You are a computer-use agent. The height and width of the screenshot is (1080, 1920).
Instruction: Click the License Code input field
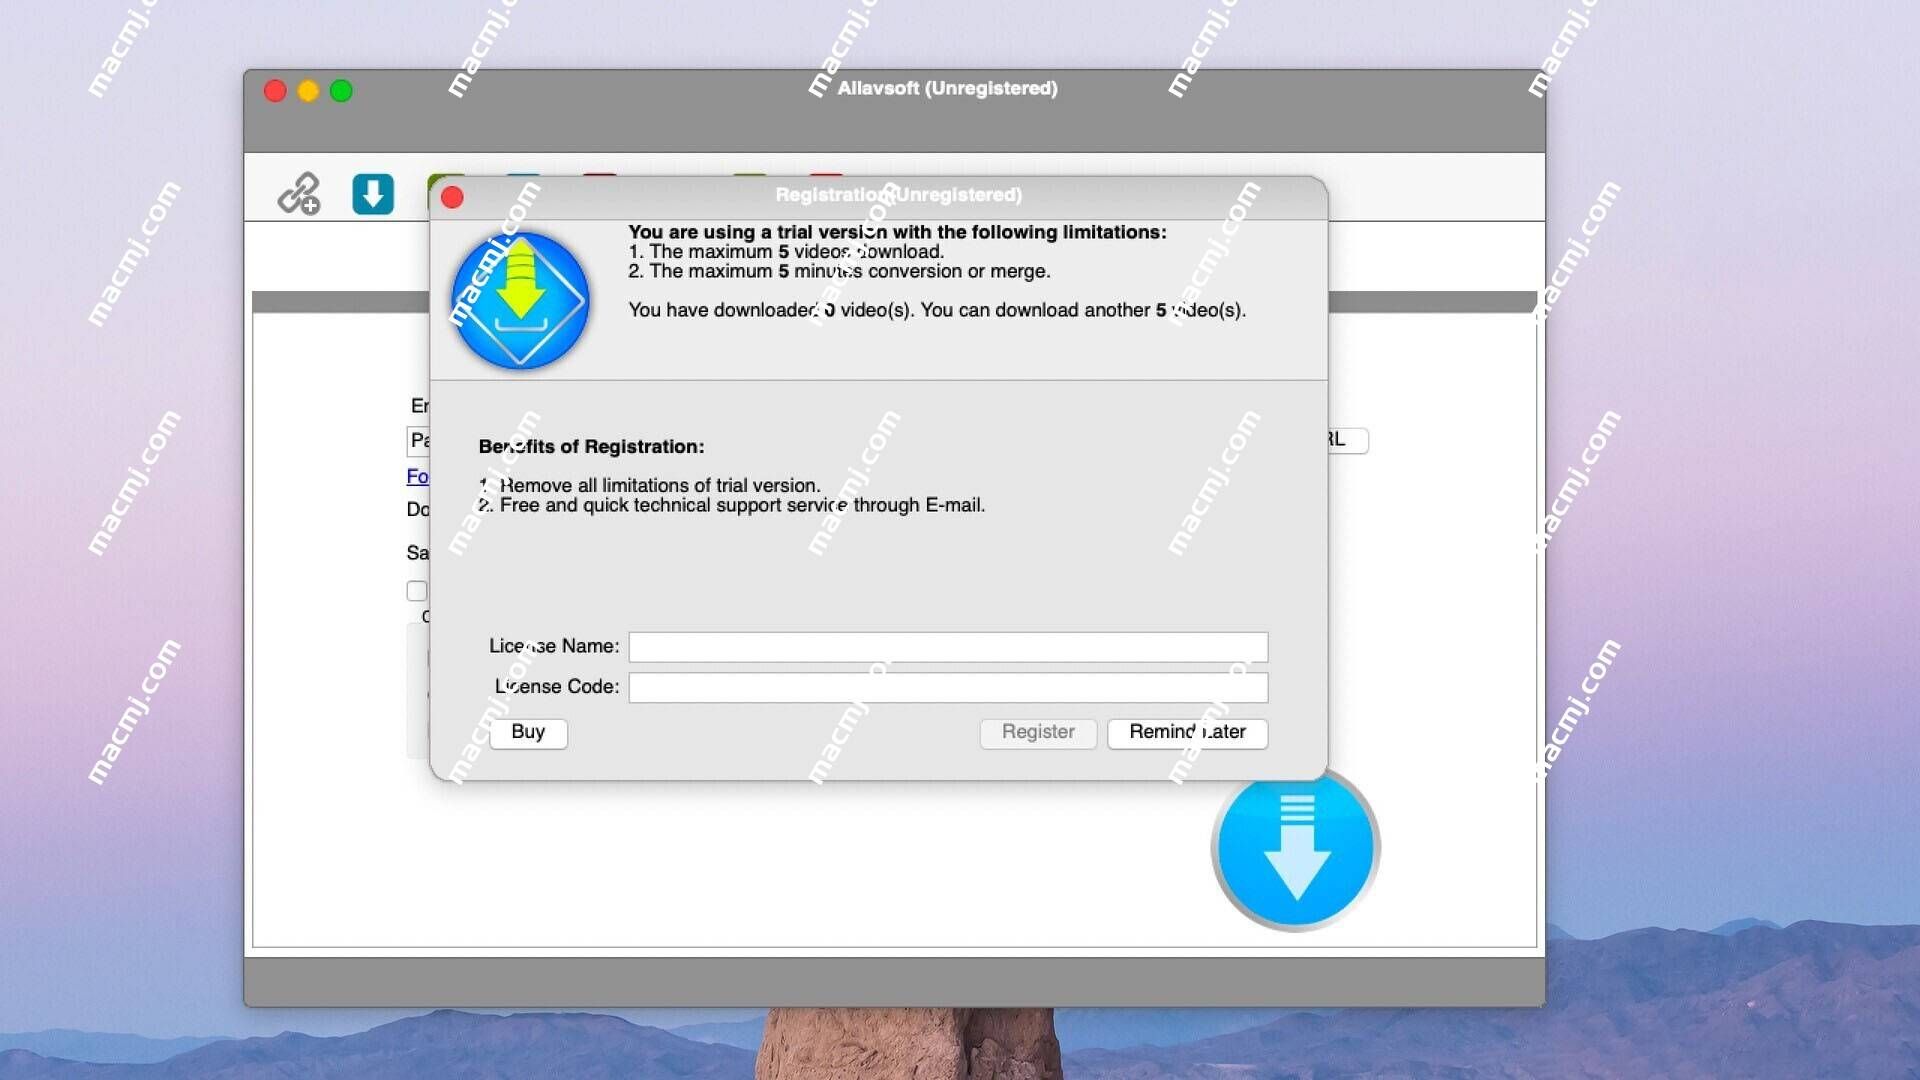(x=948, y=687)
